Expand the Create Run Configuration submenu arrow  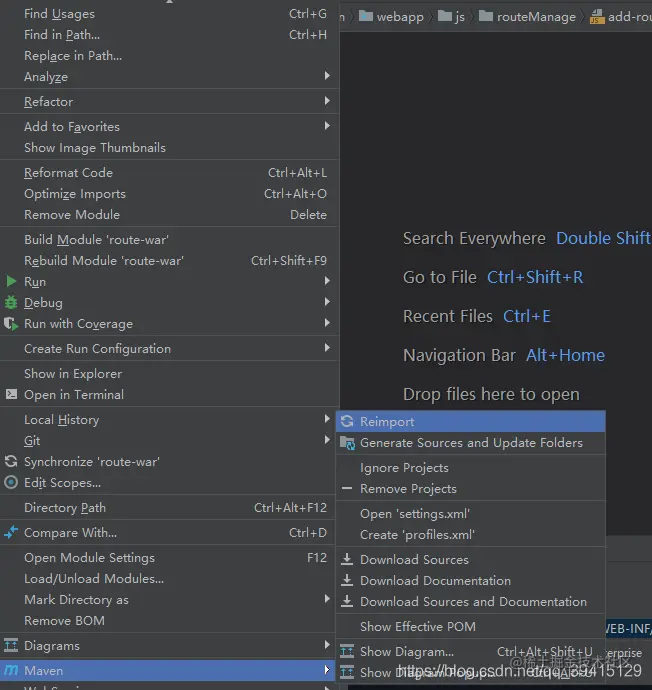click(x=327, y=348)
